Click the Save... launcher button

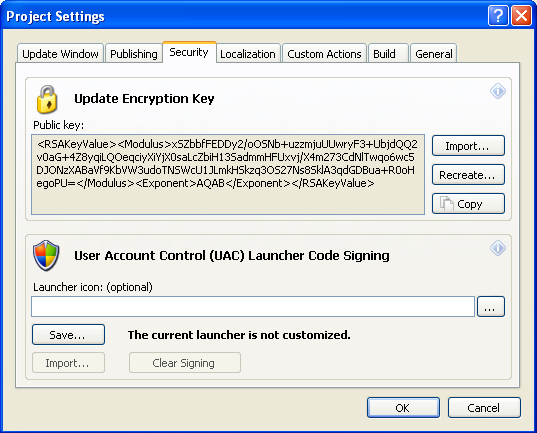pyautogui.click(x=68, y=335)
